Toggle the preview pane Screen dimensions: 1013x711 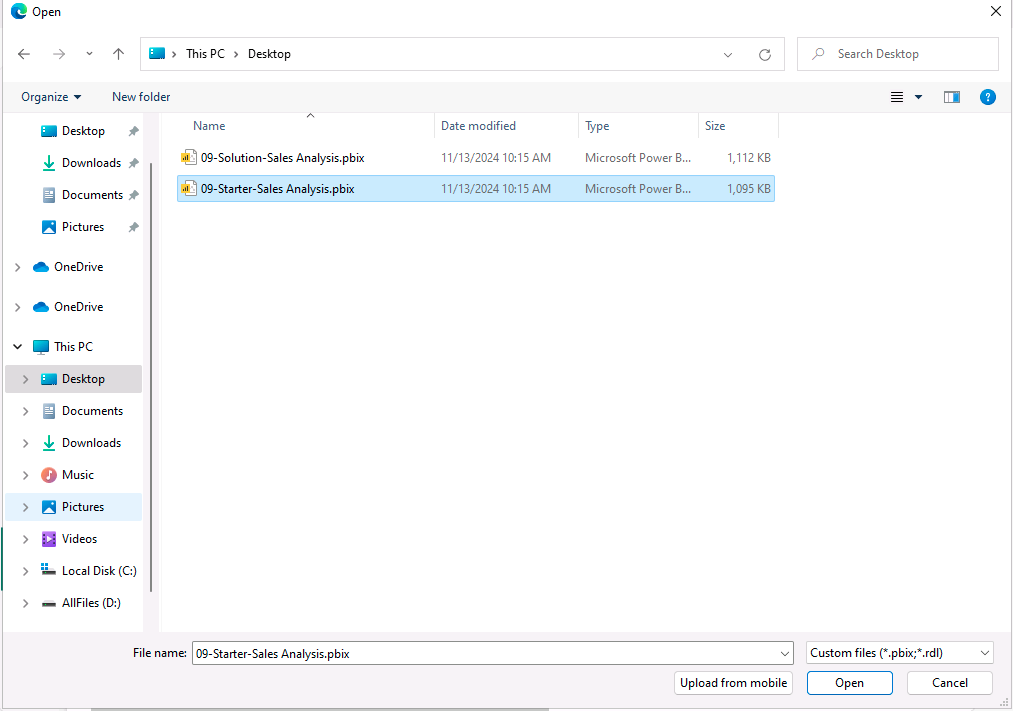pos(952,98)
